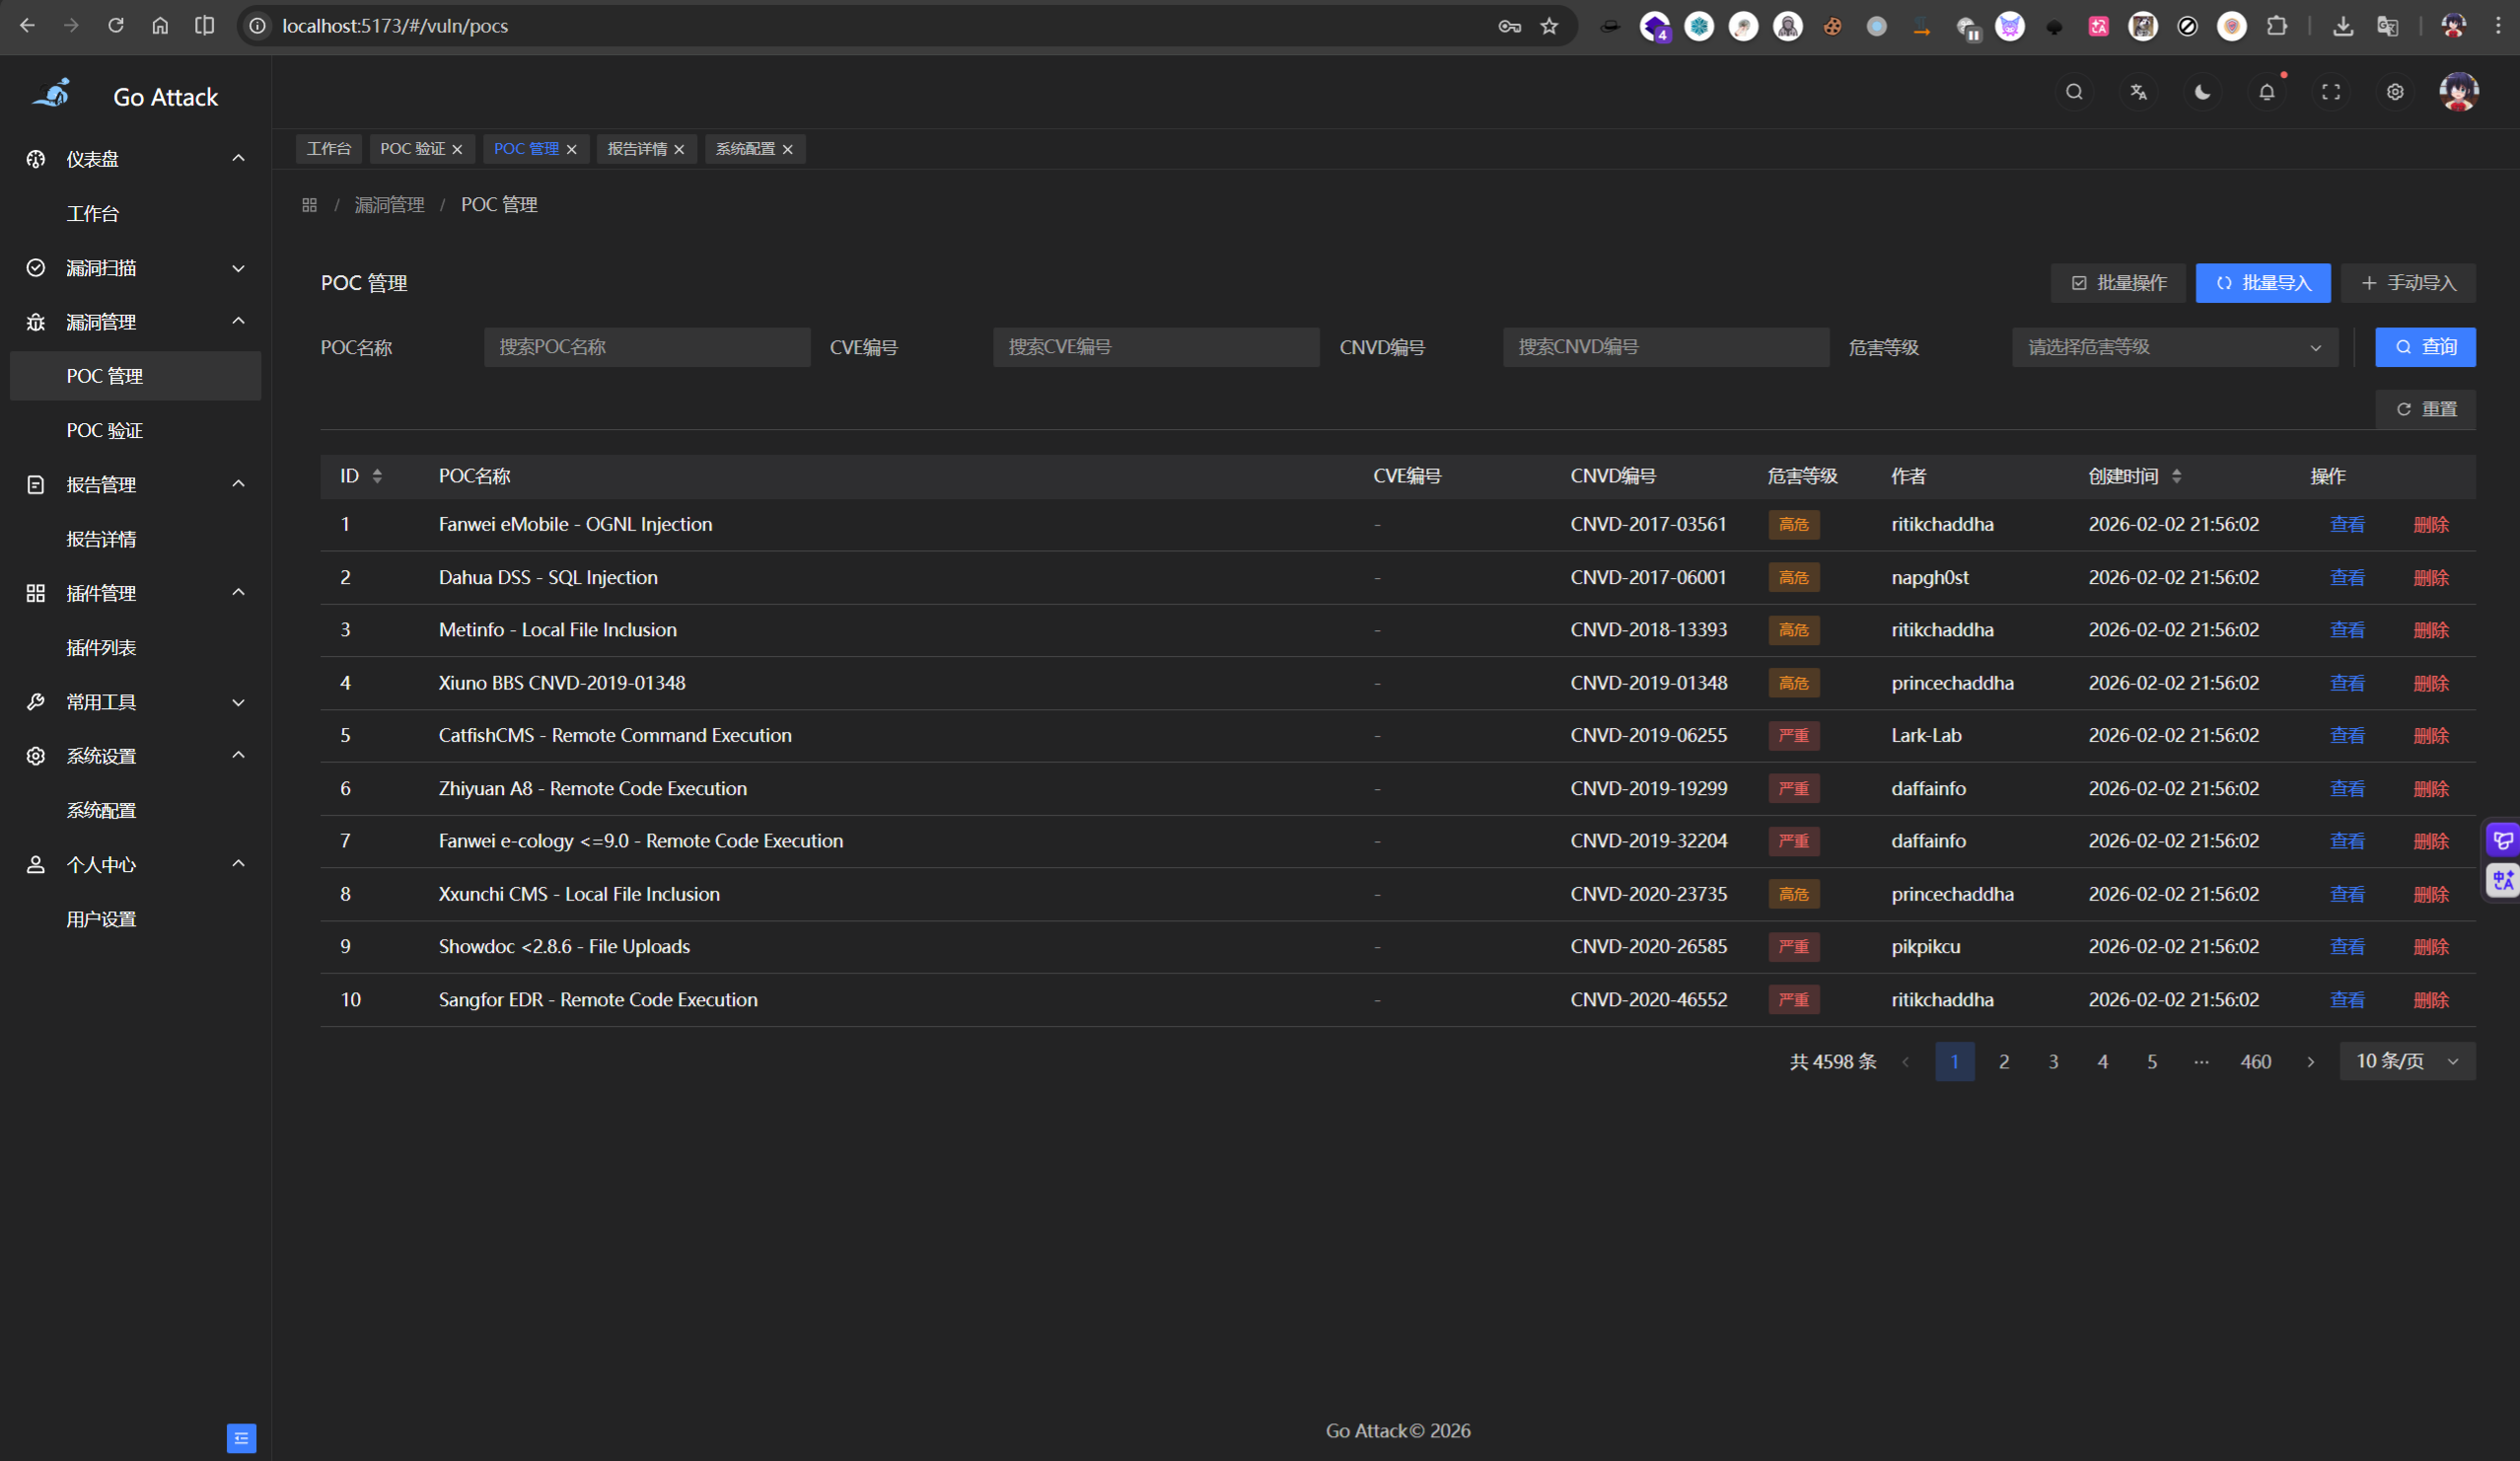View the Dahua DSS - SQL Injection row
Screen dimensions: 2520x1461
pyautogui.click(x=2347, y=577)
